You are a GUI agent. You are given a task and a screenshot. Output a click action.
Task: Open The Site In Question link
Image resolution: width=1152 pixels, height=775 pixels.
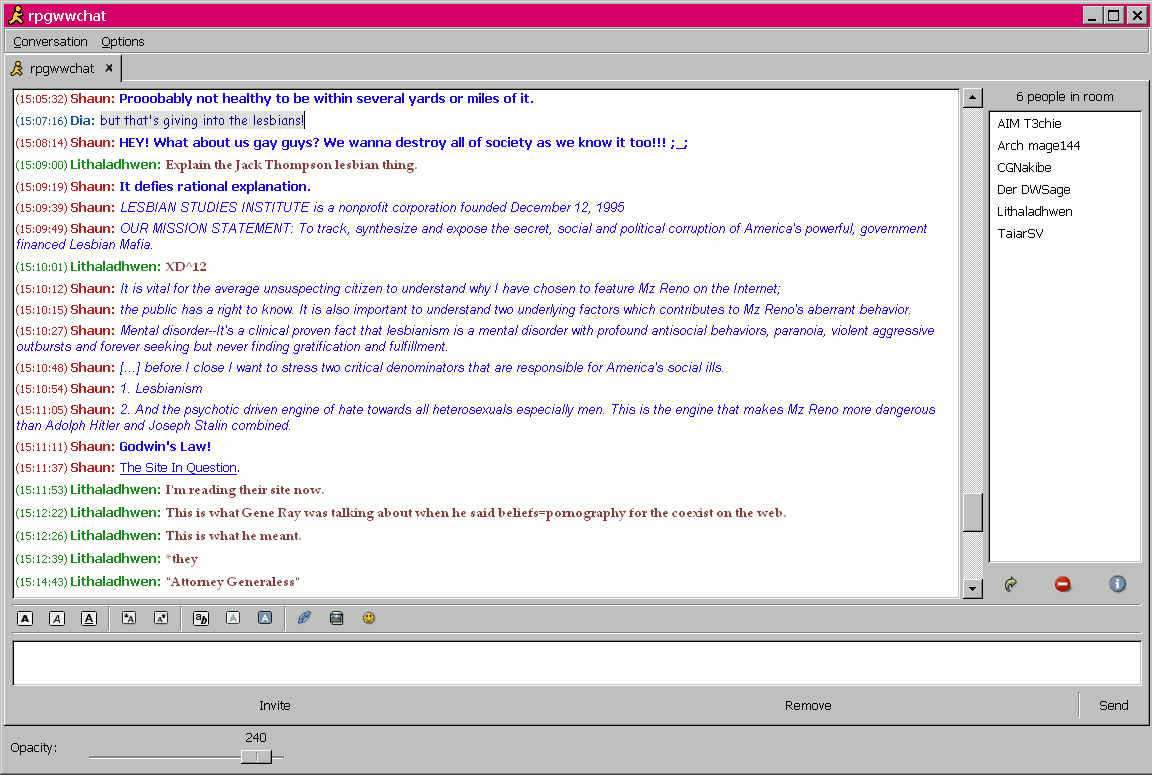click(x=179, y=468)
